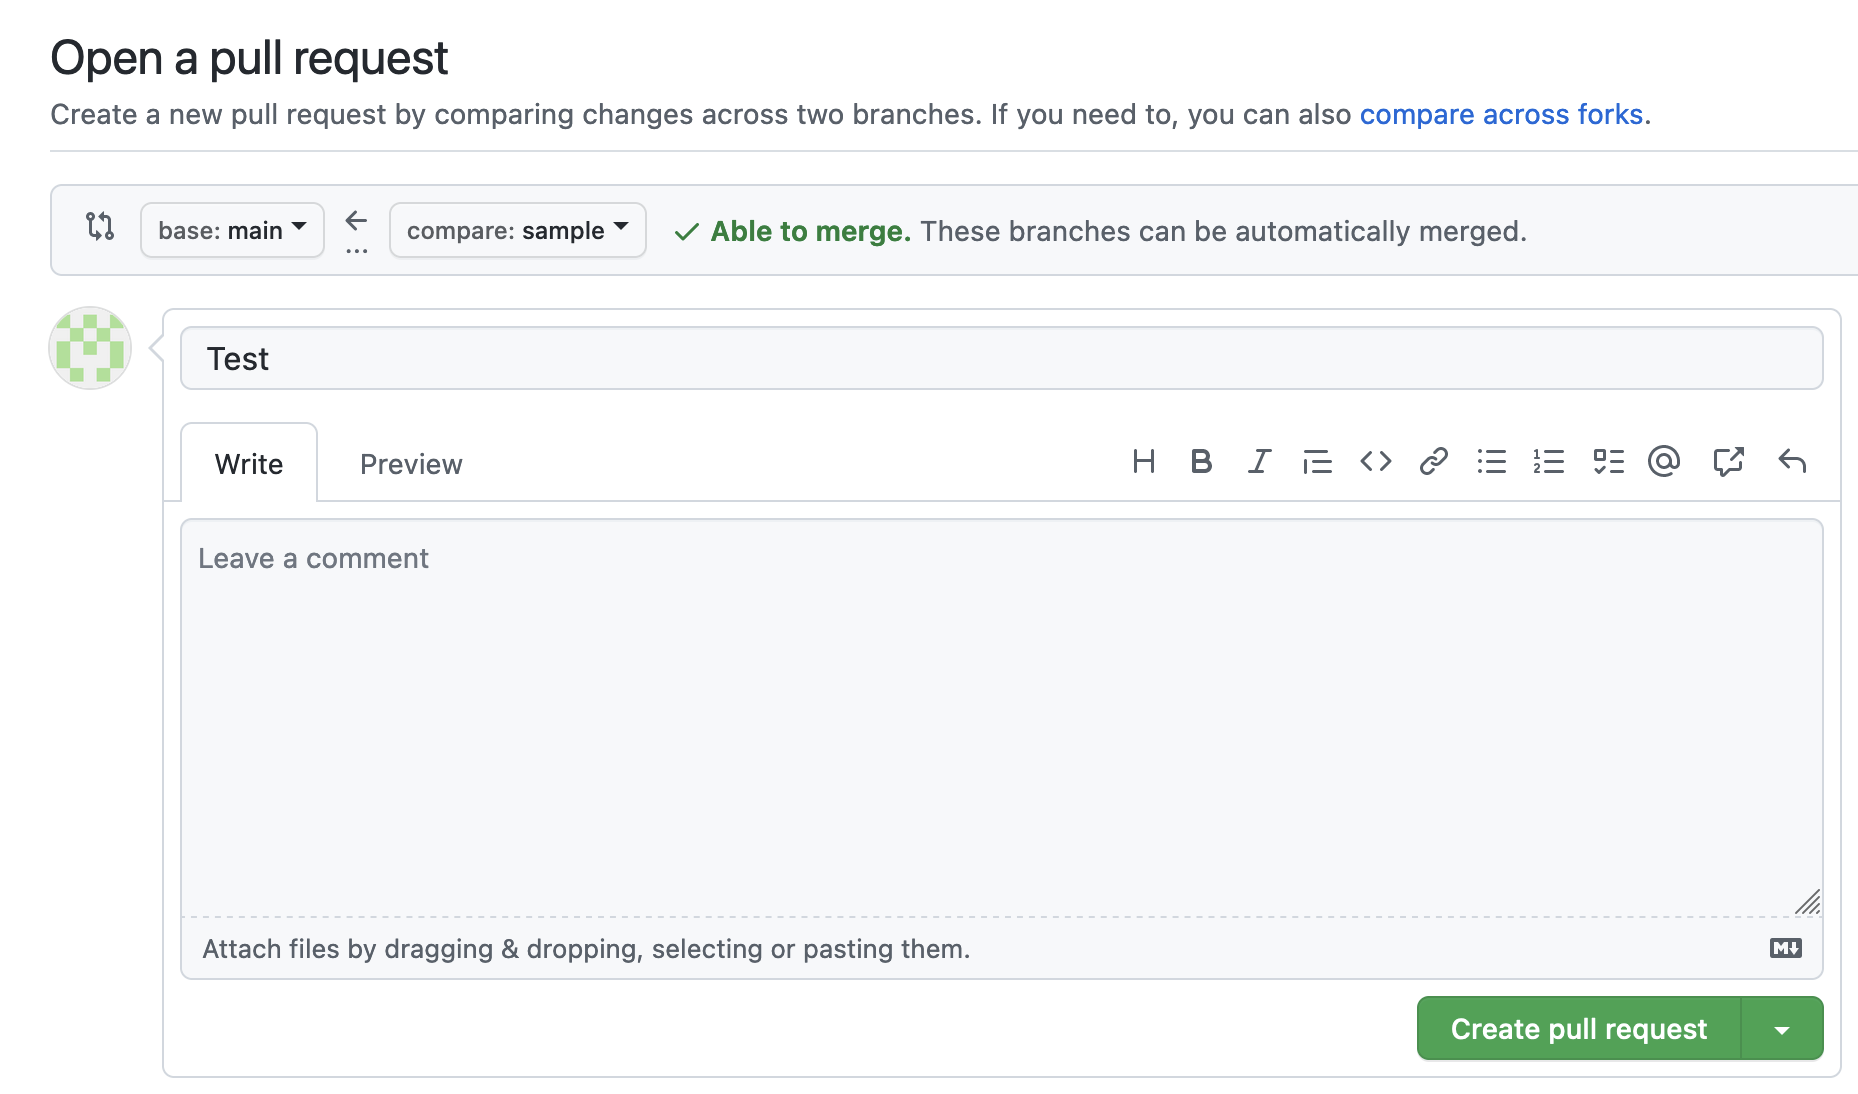
Task: Open the base branch dropdown
Action: [231, 230]
